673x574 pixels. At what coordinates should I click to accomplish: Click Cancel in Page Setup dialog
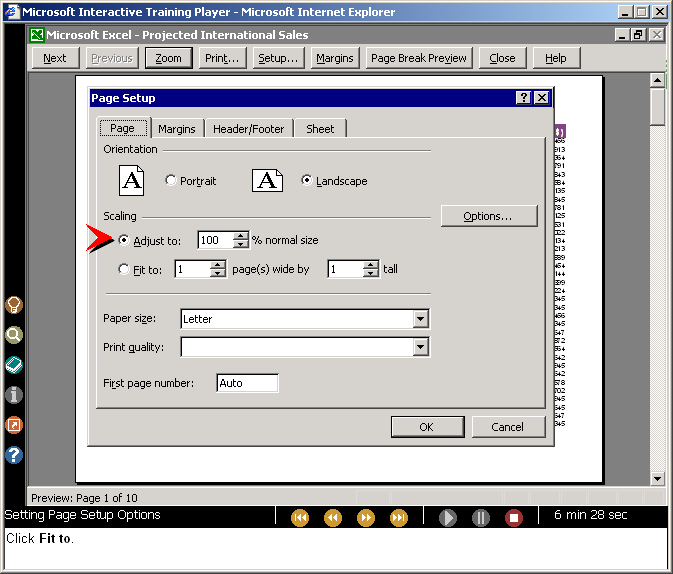pos(508,427)
